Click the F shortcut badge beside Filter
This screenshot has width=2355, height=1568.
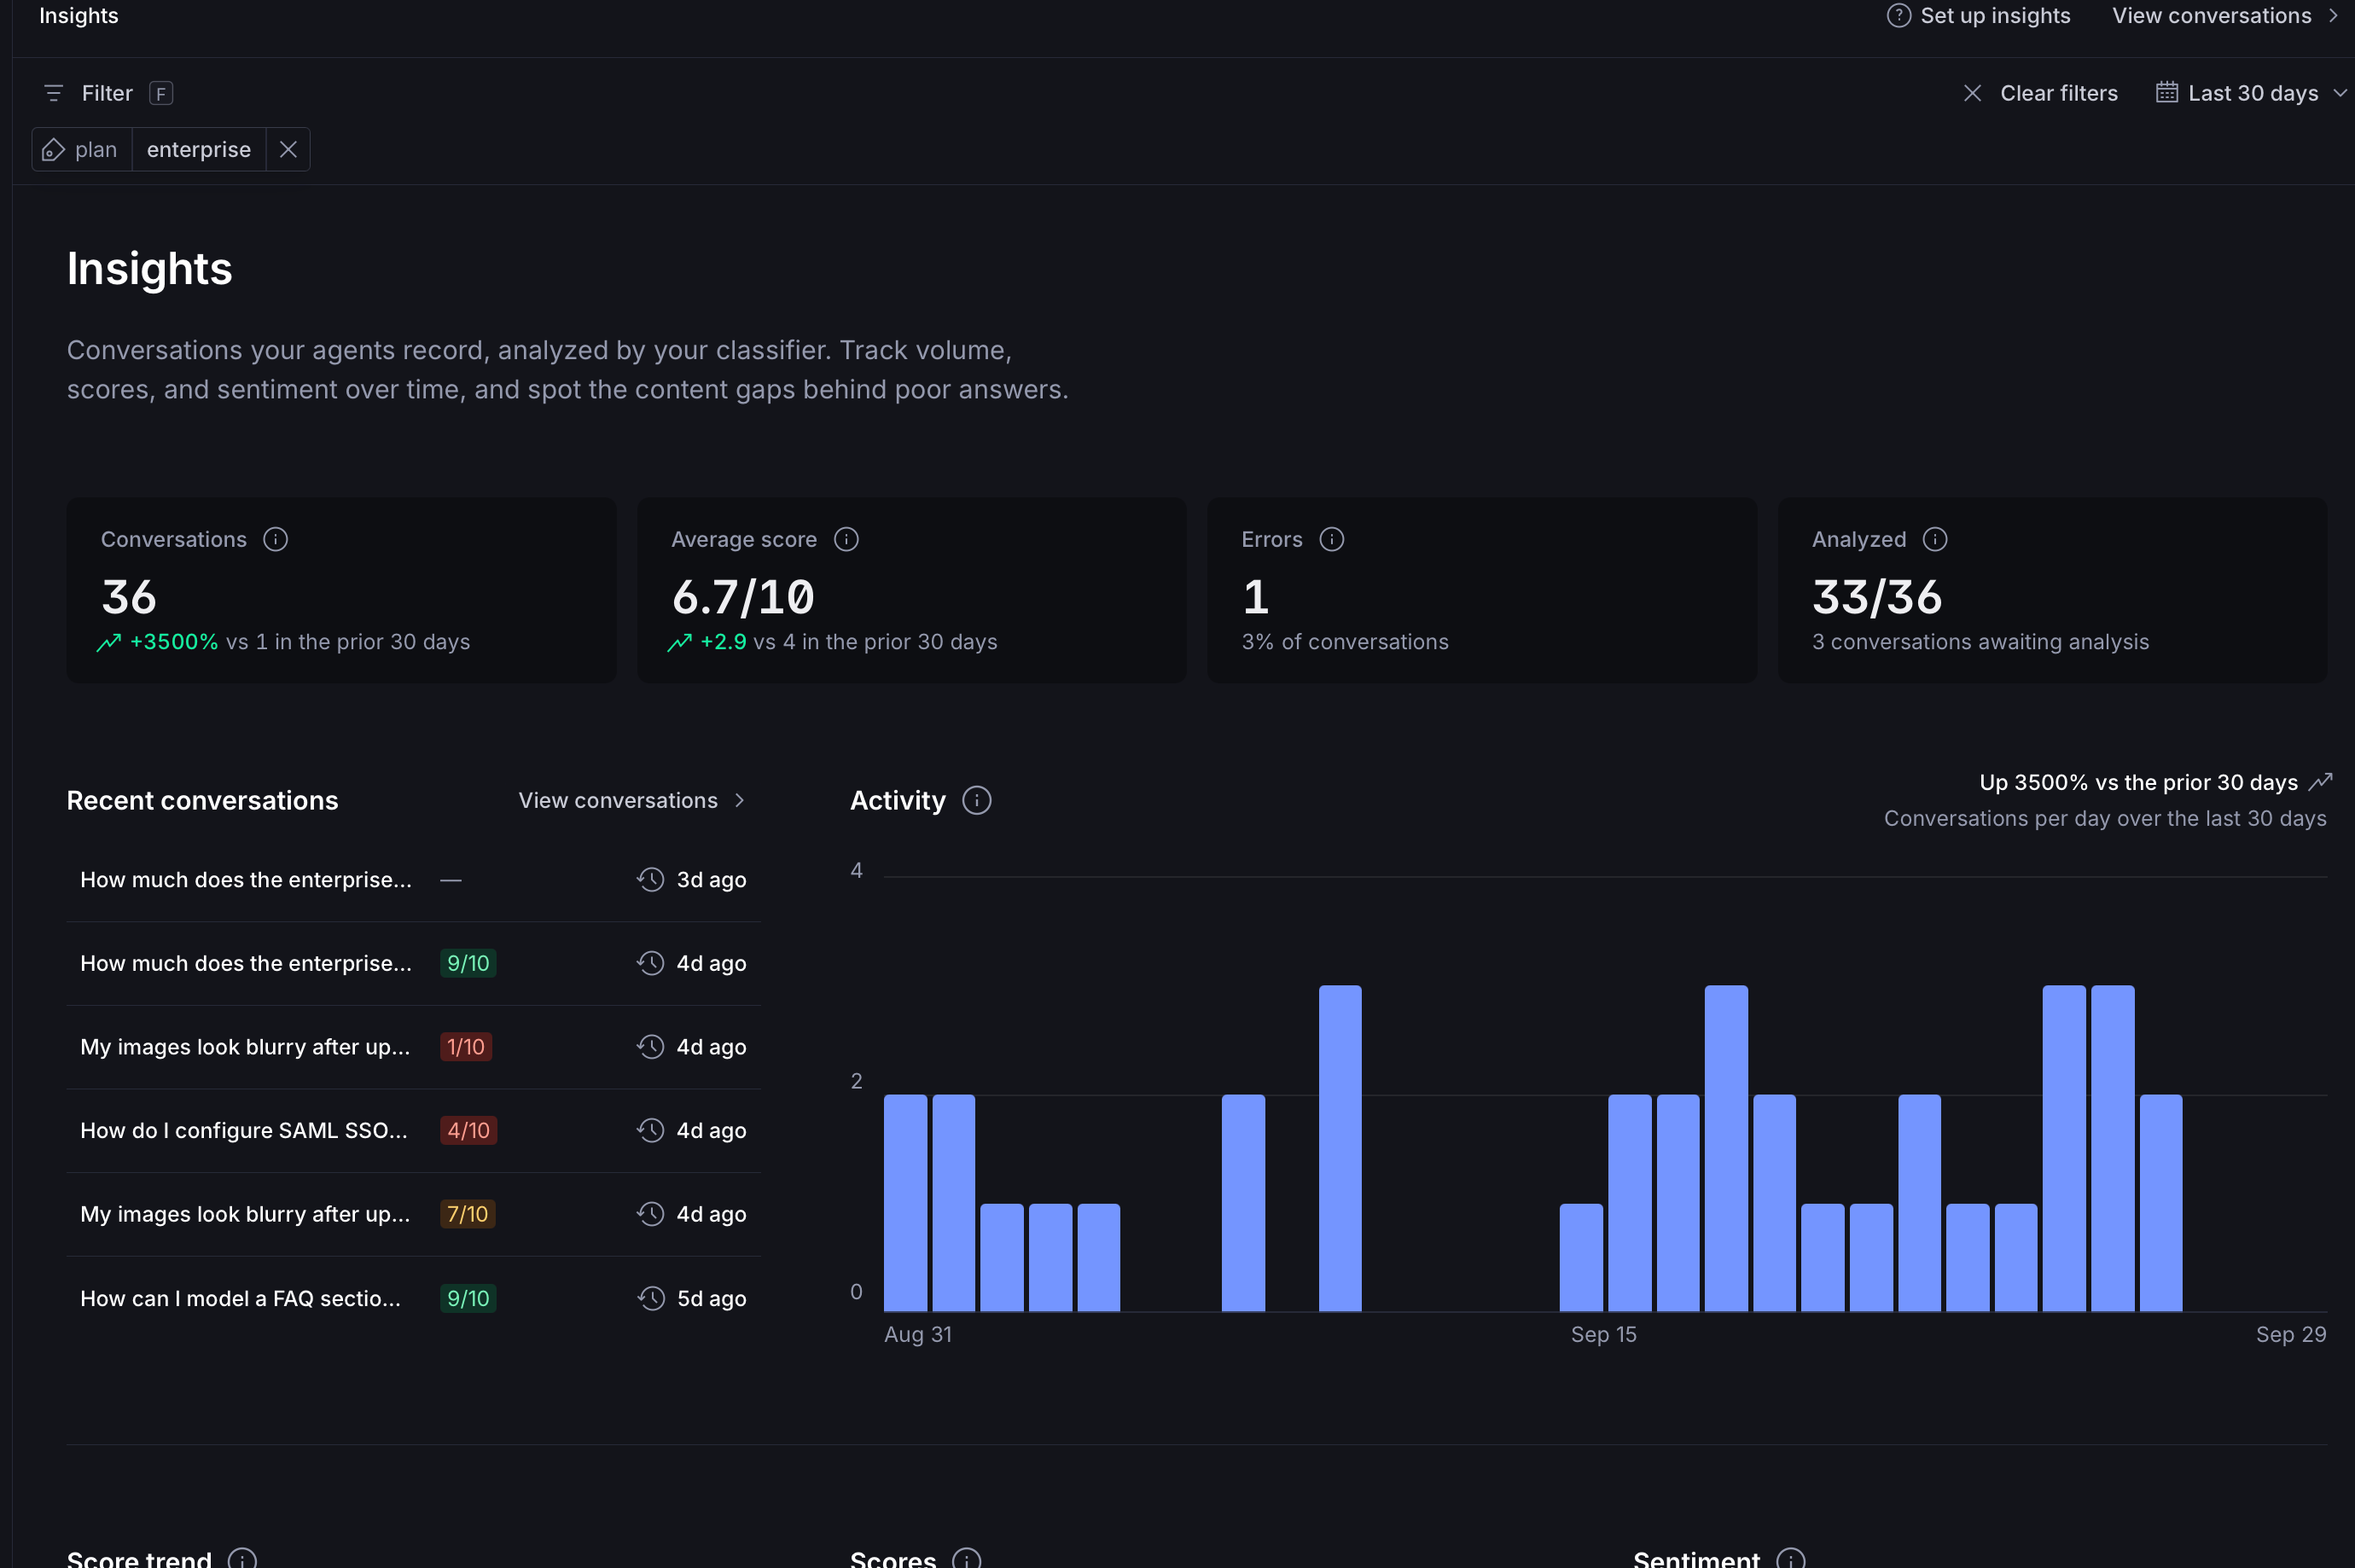pyautogui.click(x=161, y=93)
